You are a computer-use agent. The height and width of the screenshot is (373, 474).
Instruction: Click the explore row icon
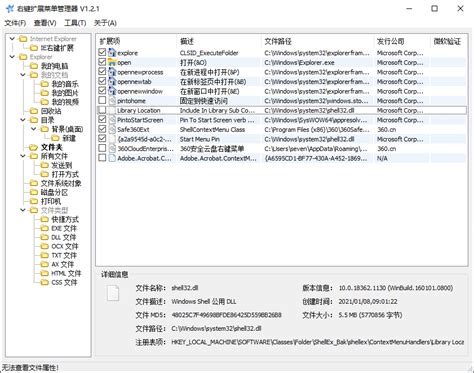coord(112,53)
